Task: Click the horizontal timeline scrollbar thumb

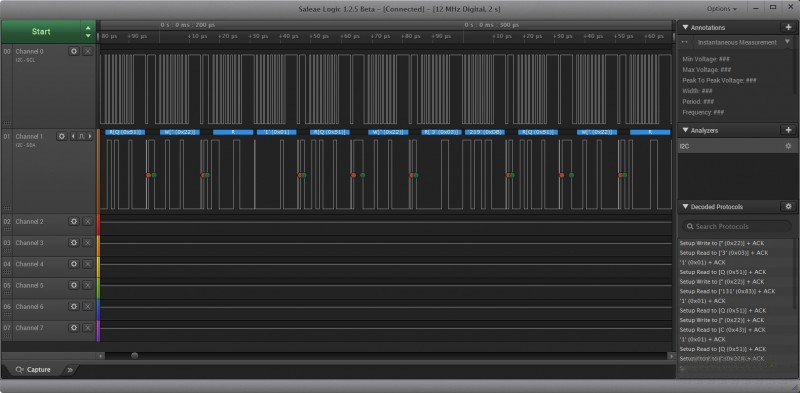Action: pyautogui.click(x=135, y=356)
